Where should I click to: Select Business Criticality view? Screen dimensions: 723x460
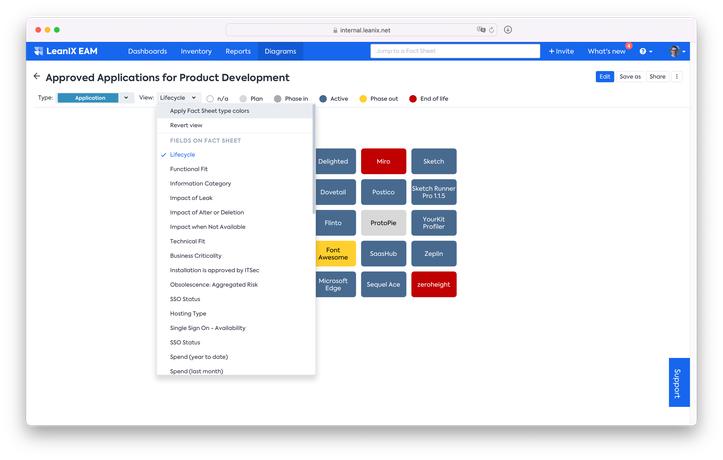coord(235,256)
